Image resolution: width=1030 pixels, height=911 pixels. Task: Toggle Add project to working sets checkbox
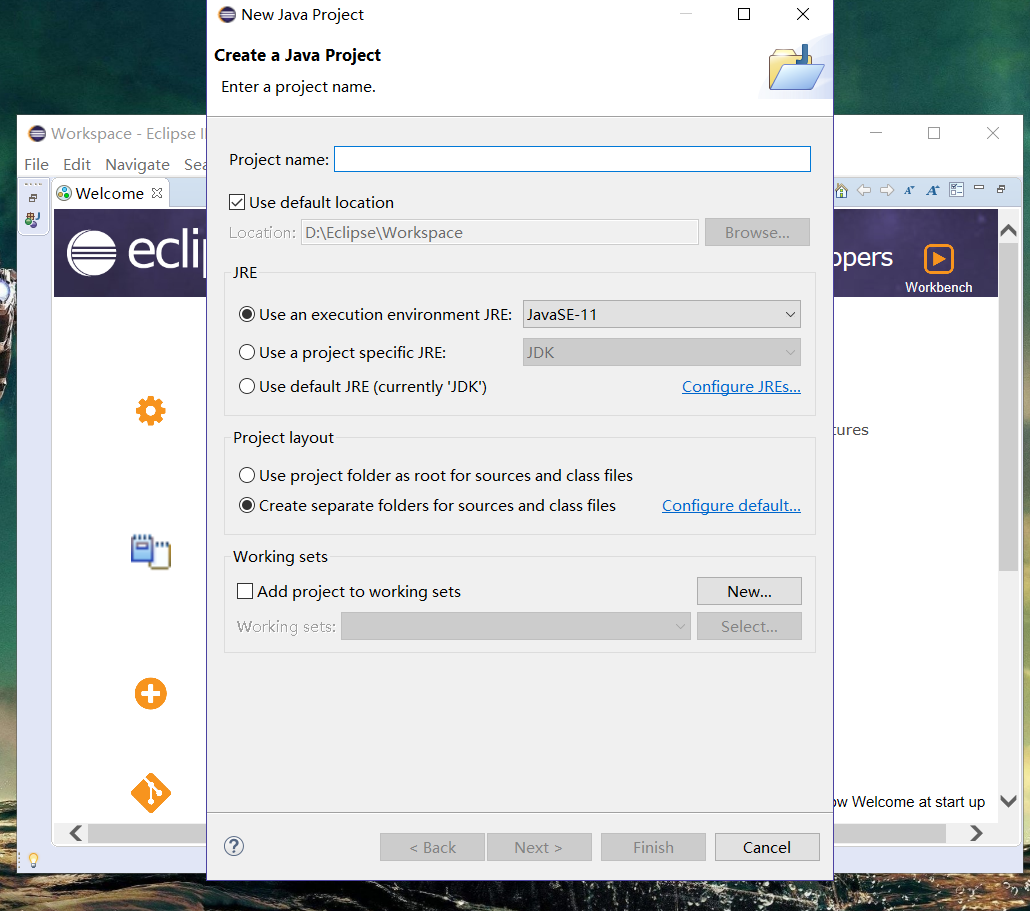pyautogui.click(x=245, y=591)
